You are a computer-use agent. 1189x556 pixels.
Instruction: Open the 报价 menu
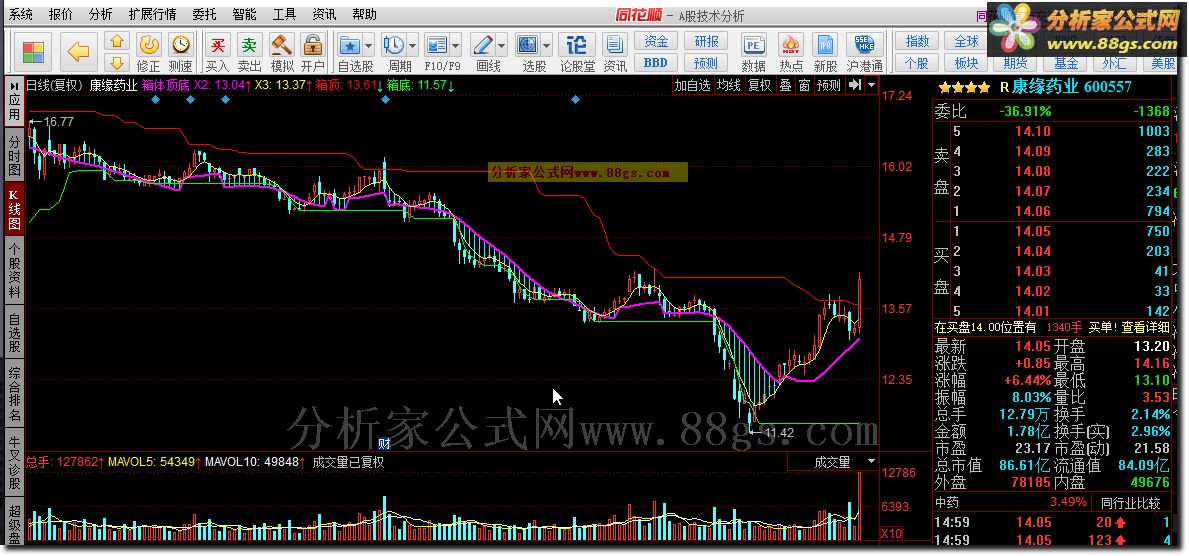61,14
